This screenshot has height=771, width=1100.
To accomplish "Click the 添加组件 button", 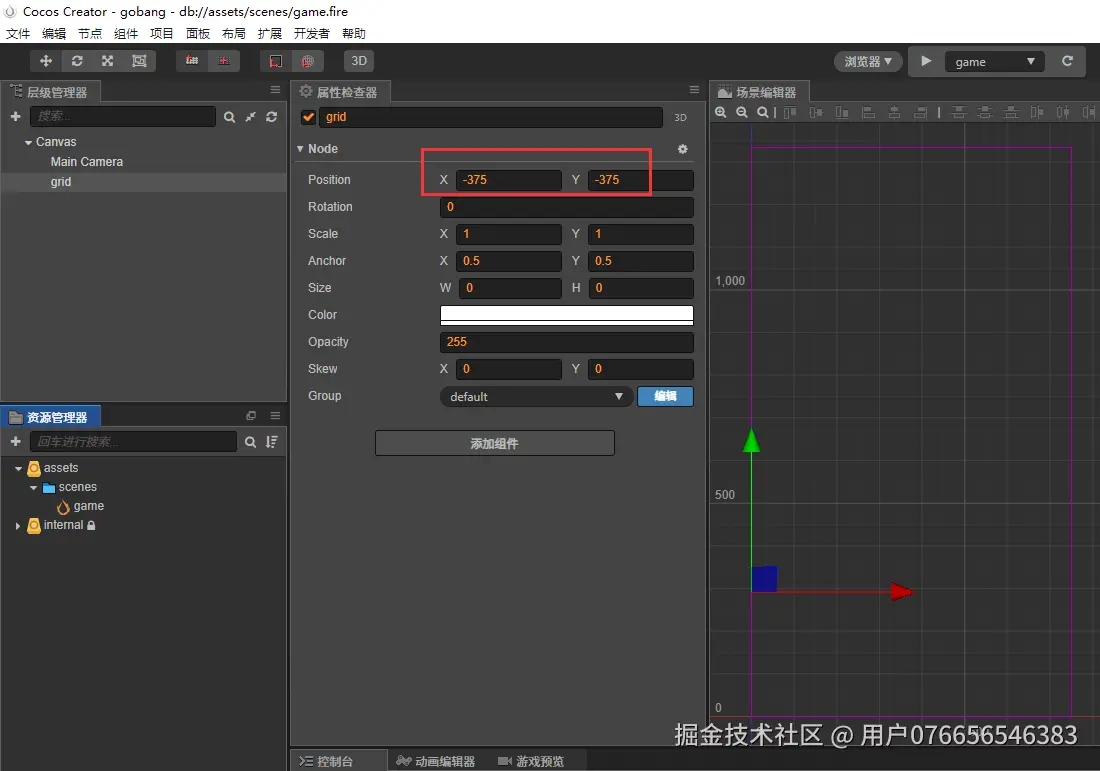I will tap(495, 443).
